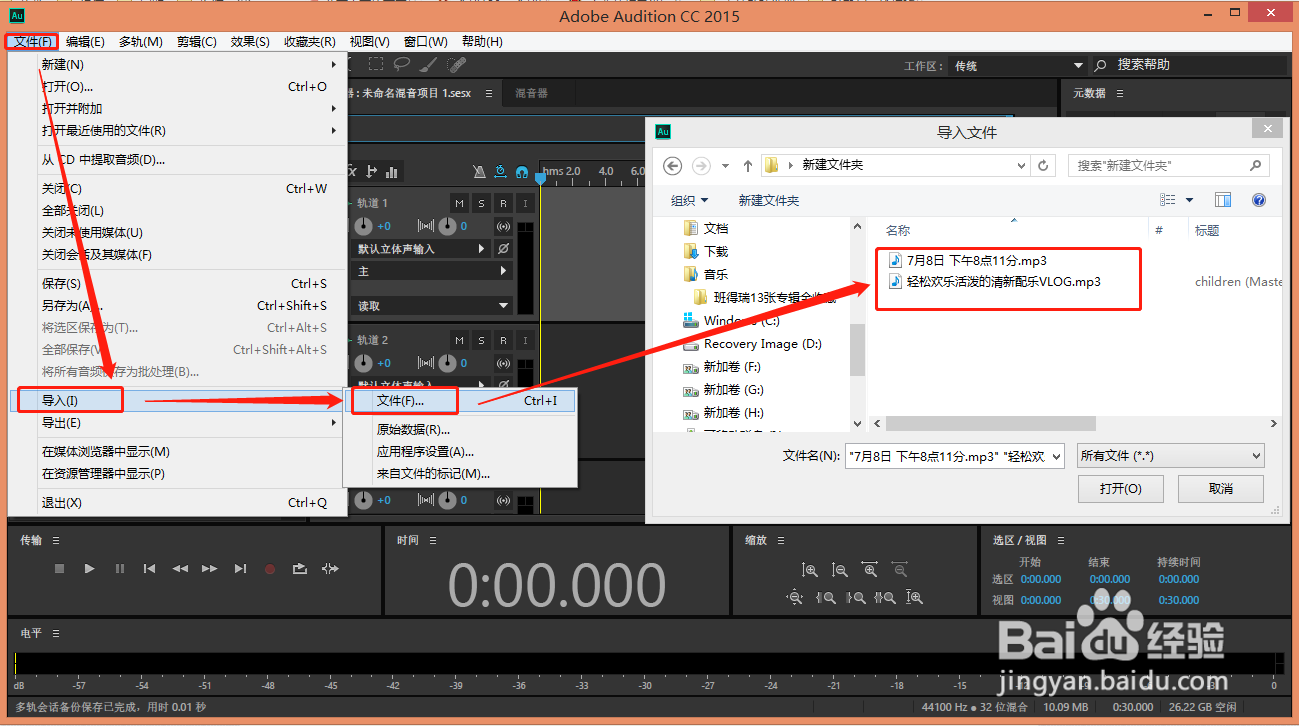Select 导出(E) menu entry
1299x726 pixels.
(x=177, y=423)
